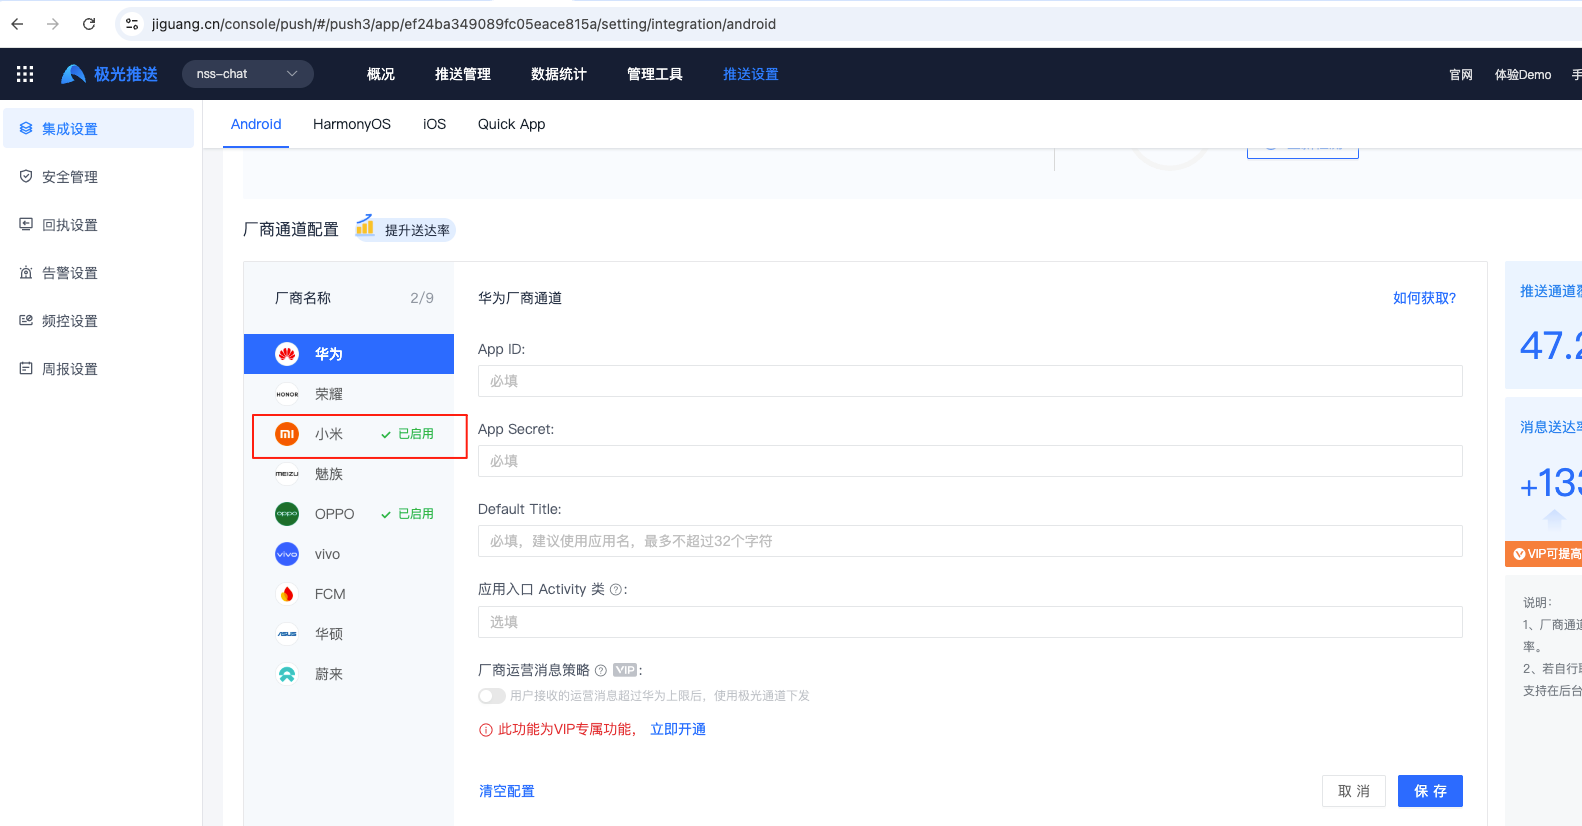Click the VIP可提高 orange banner
Image resolution: width=1582 pixels, height=826 pixels.
[1544, 554]
